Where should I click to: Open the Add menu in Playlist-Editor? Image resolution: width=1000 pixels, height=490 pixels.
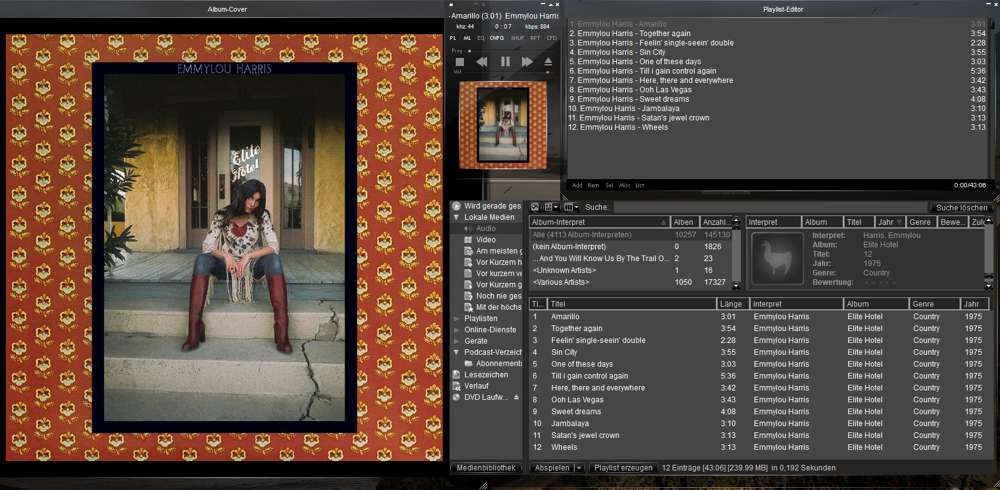(577, 185)
